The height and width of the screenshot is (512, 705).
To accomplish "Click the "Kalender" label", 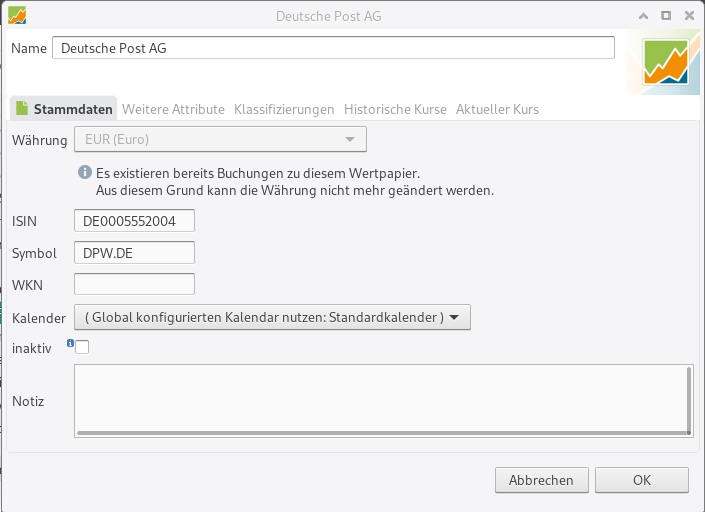I will coord(39,318).
